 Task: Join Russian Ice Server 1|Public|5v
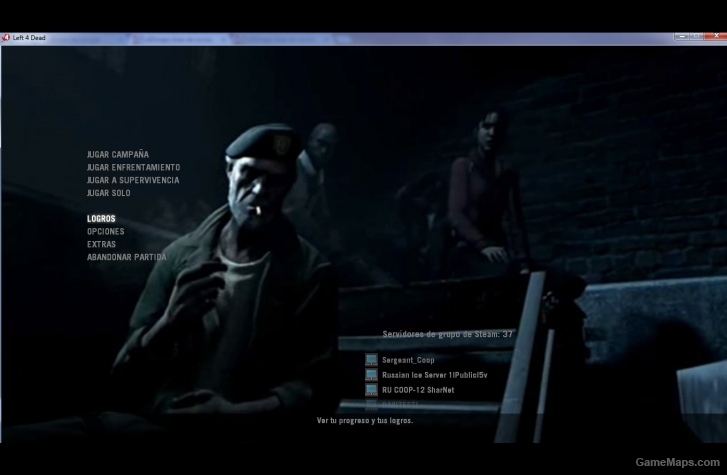tap(434, 375)
